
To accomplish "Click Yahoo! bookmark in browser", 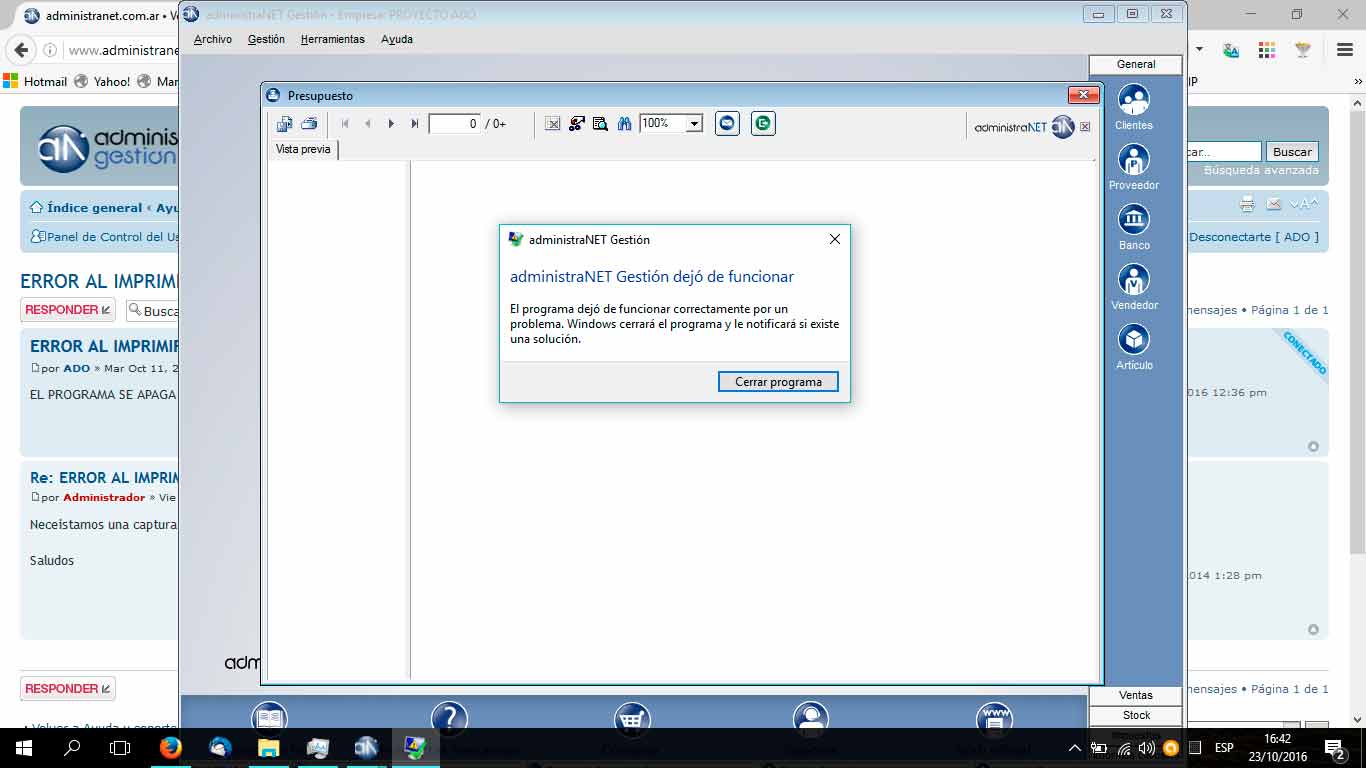I will coord(102,81).
